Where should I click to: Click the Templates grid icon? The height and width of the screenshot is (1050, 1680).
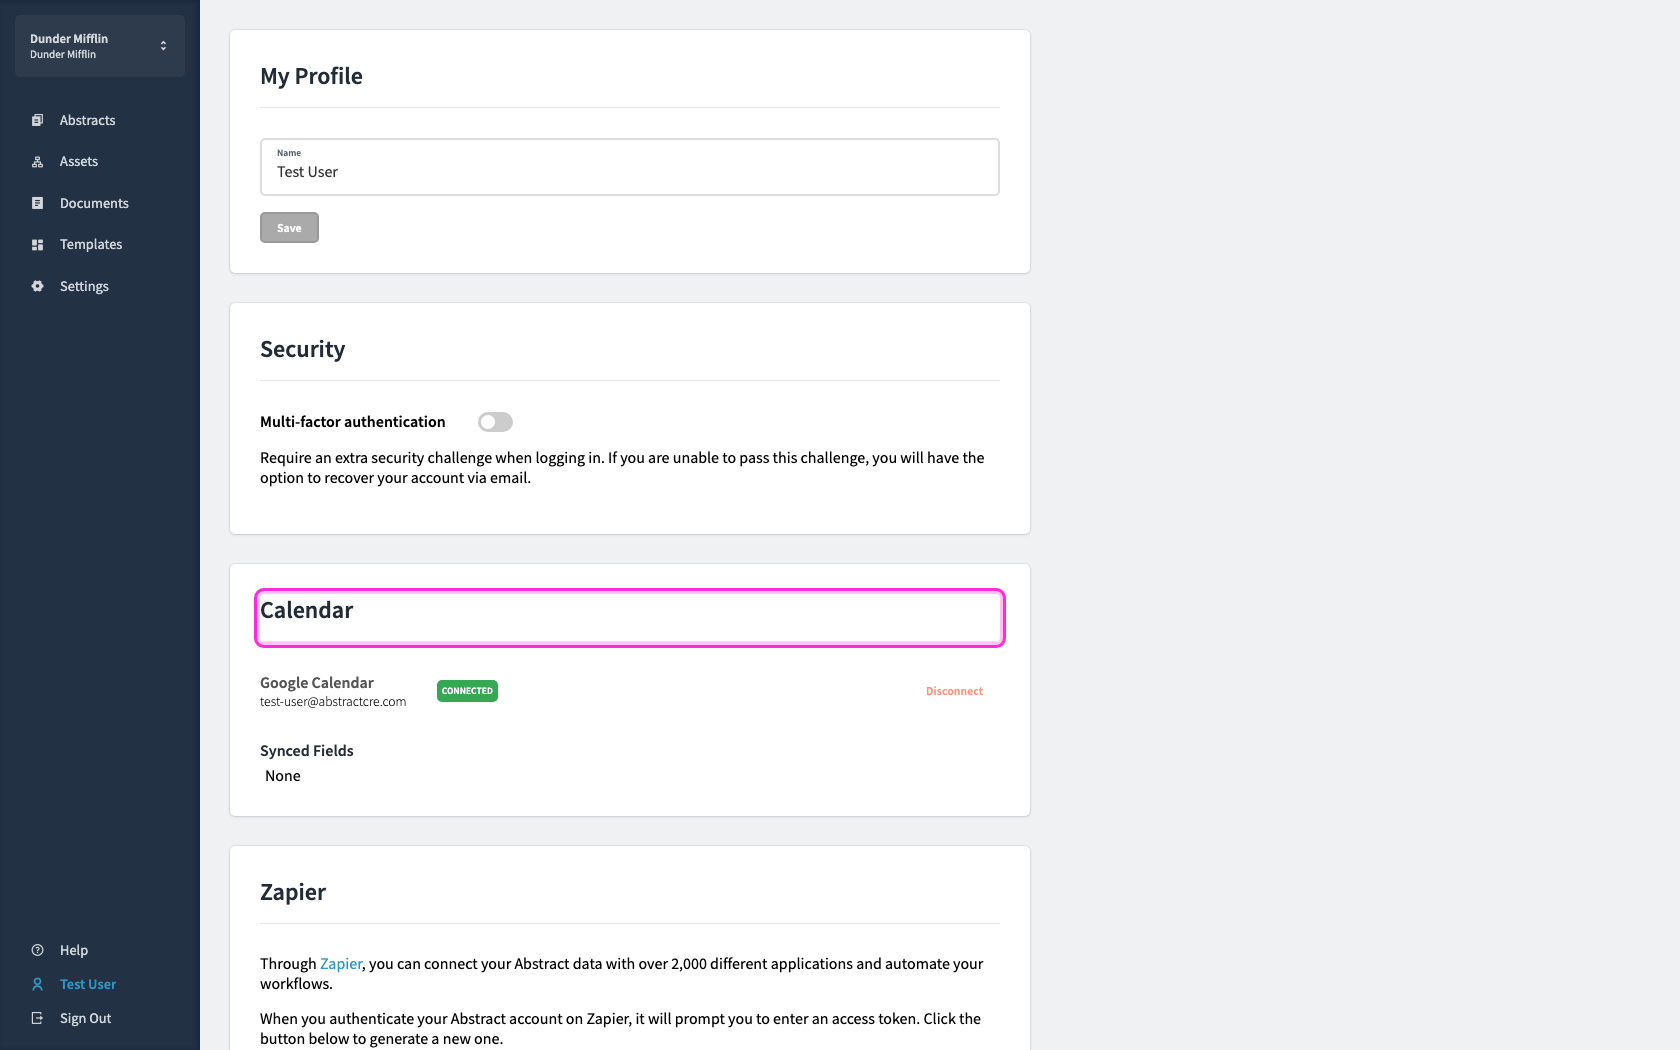(x=37, y=245)
